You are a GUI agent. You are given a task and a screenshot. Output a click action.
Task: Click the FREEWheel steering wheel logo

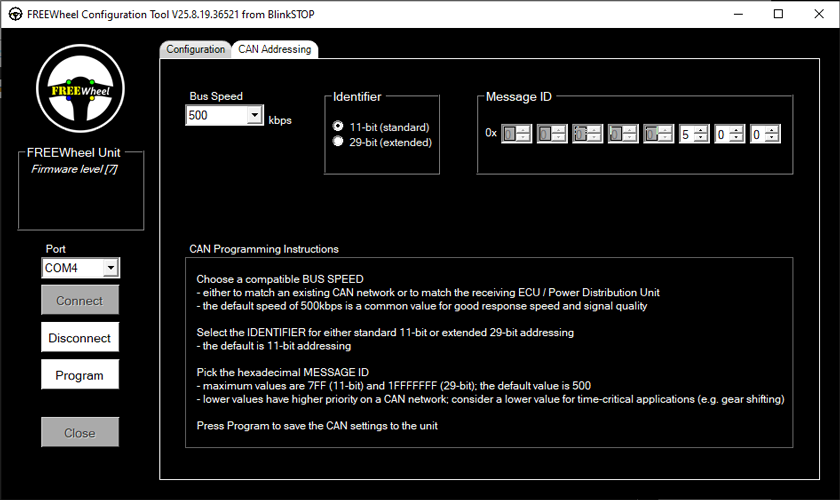80,89
